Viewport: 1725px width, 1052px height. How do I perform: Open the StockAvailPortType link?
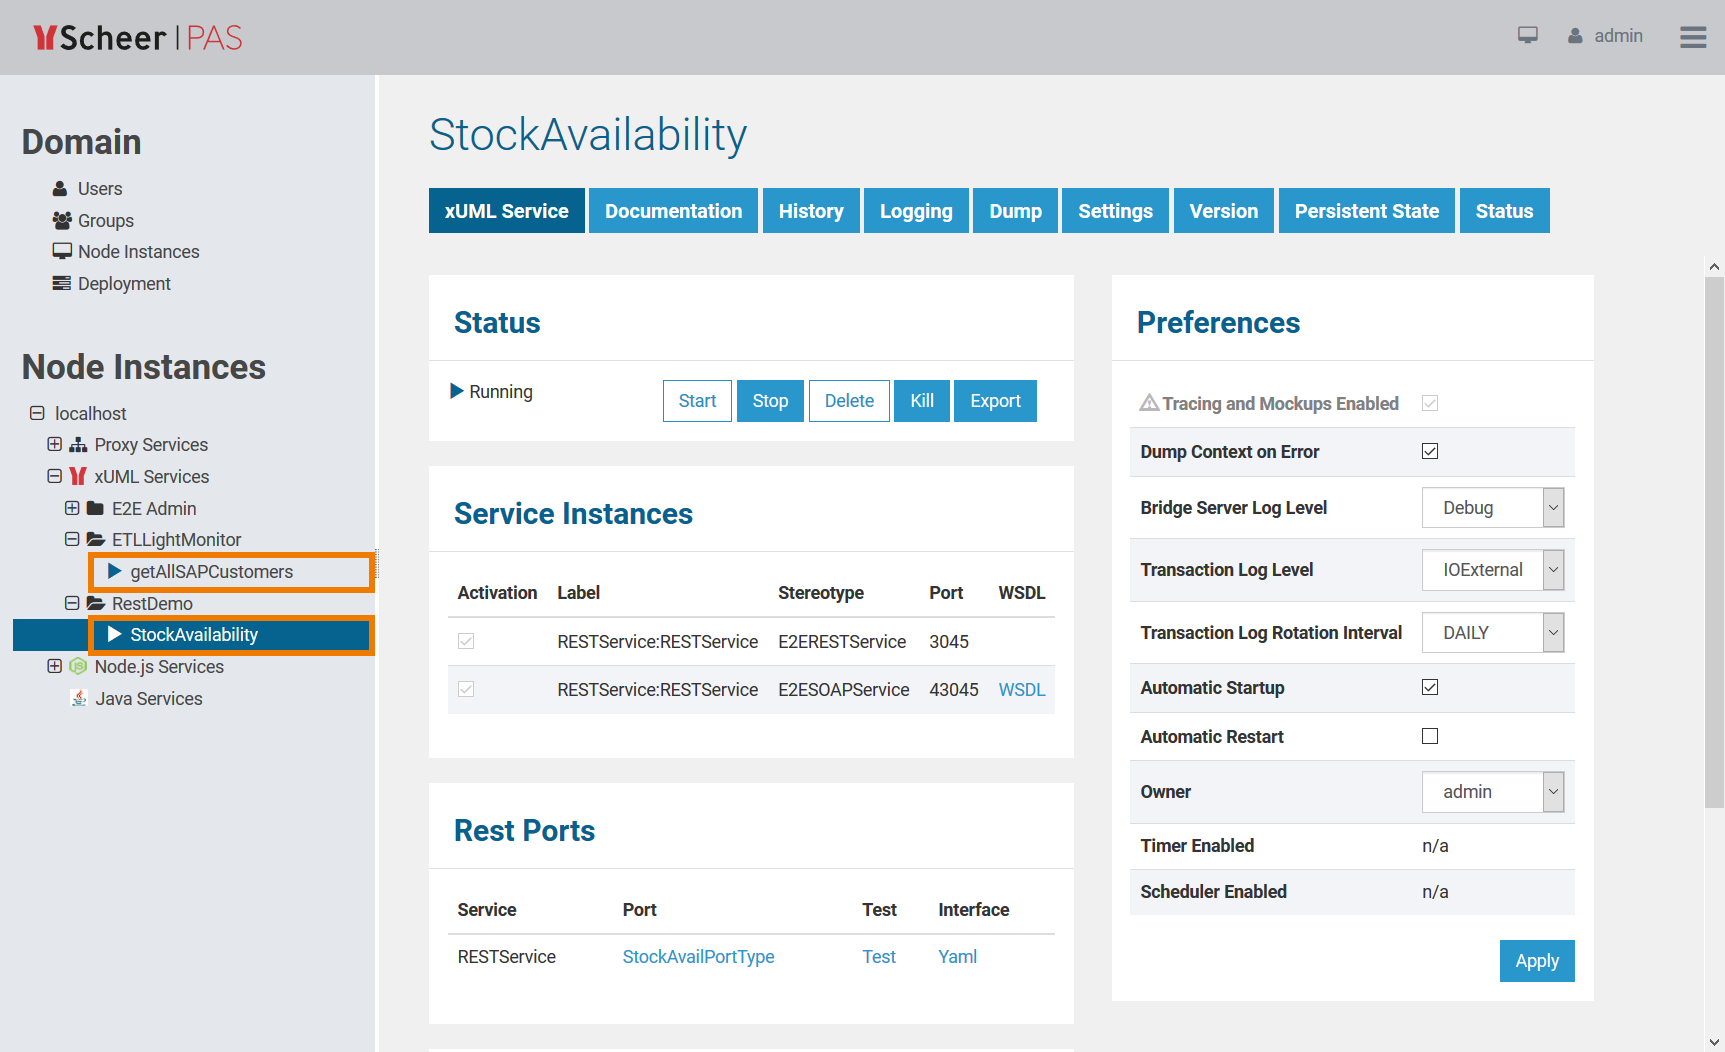(x=698, y=957)
